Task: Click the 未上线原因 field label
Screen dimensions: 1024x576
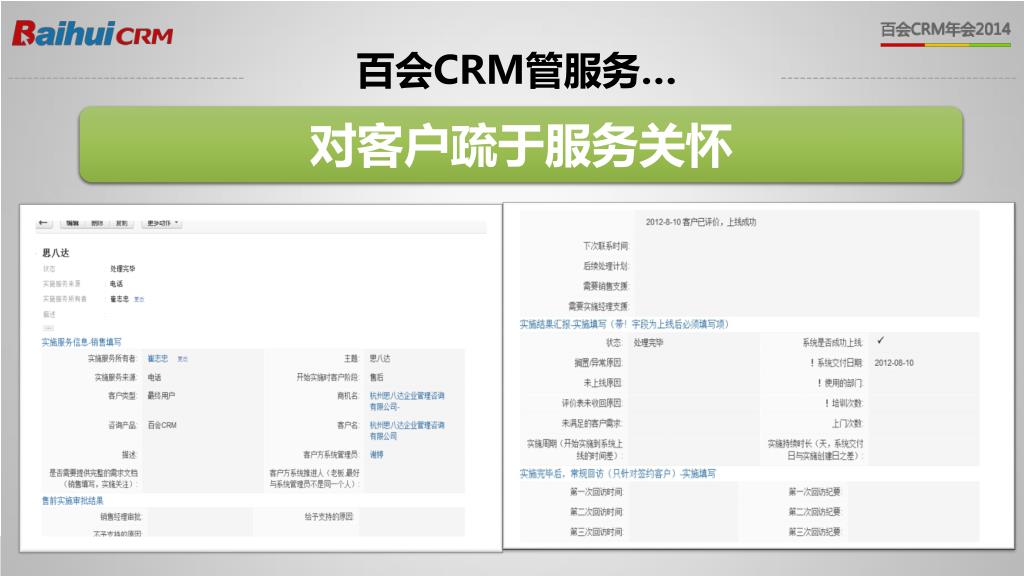Action: (603, 383)
